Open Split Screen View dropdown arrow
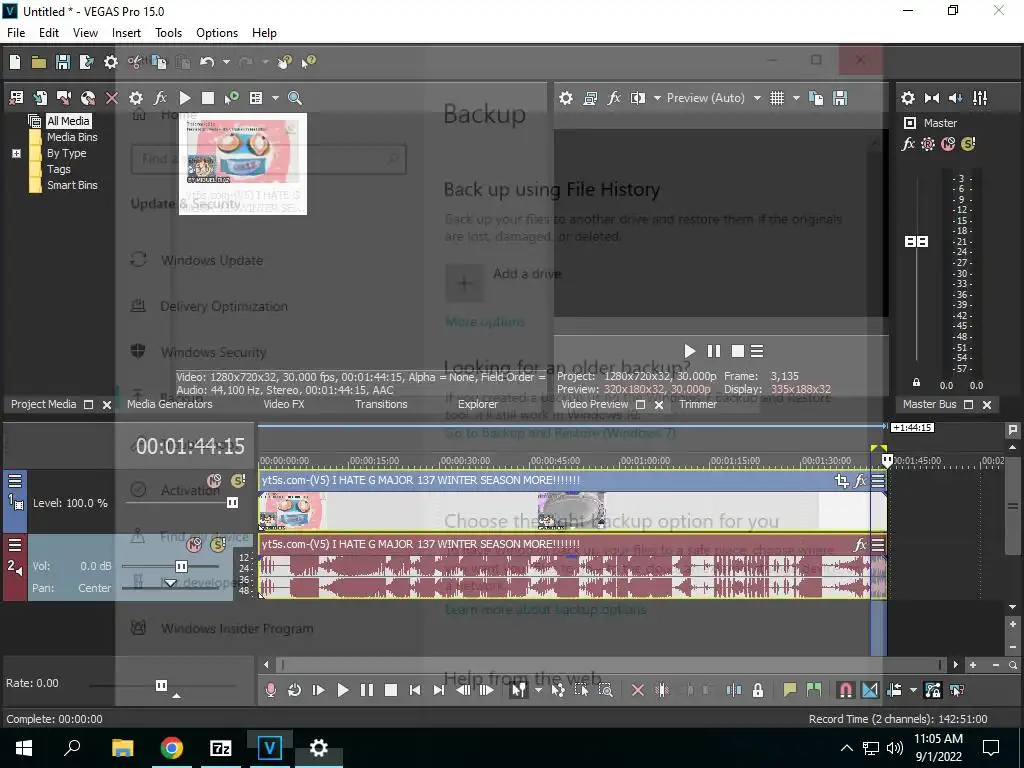The width and height of the screenshot is (1024, 768). click(657, 98)
